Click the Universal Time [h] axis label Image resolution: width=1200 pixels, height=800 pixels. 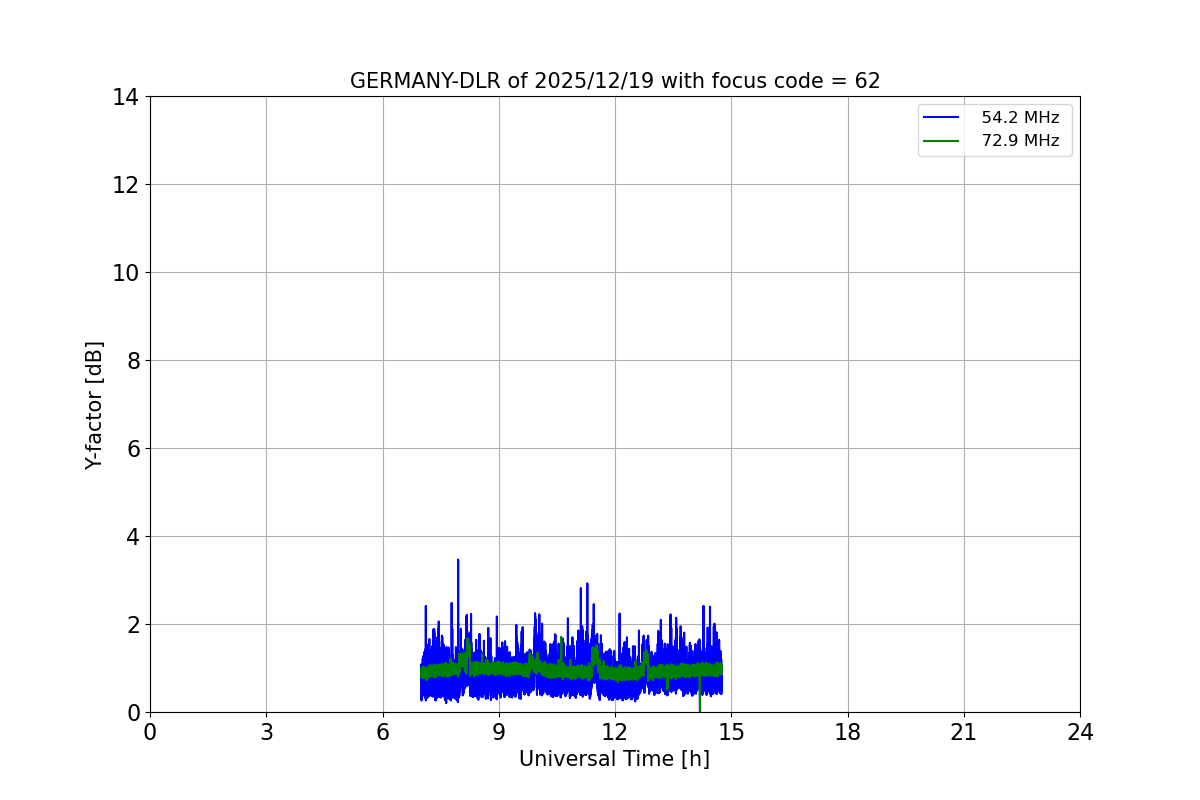point(614,759)
